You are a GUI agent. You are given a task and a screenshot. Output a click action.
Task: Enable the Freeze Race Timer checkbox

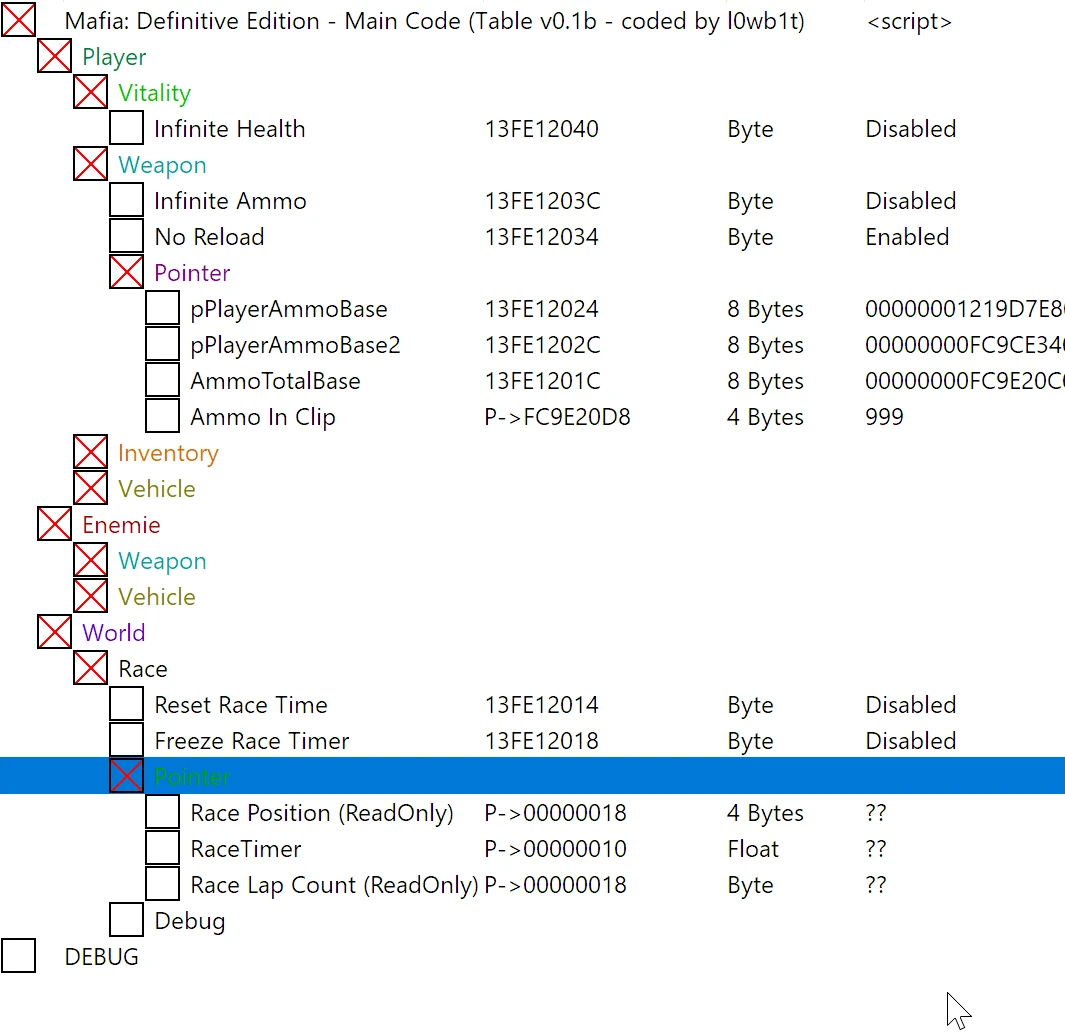[126, 741]
